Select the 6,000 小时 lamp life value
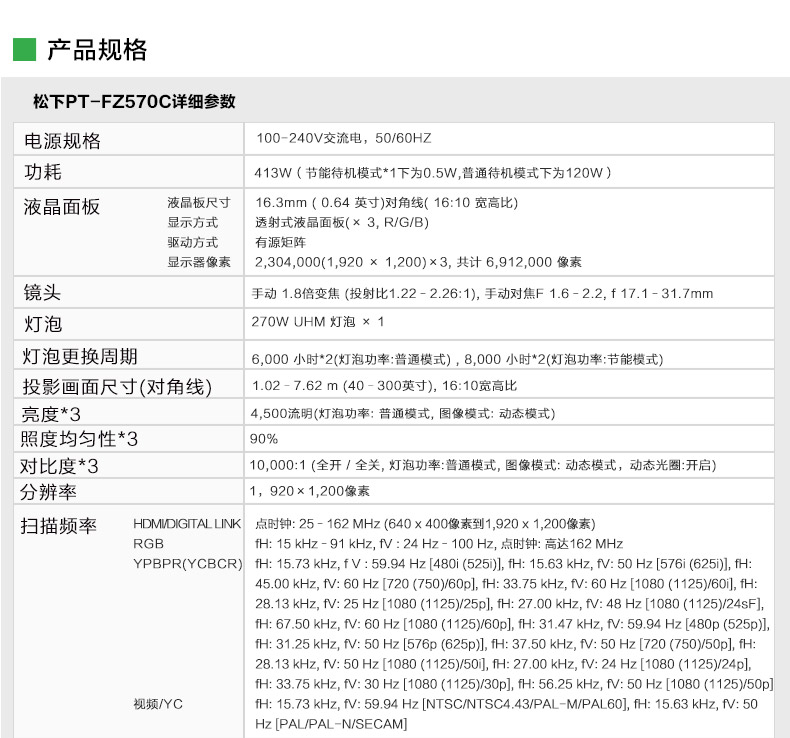This screenshot has width=790, height=738. tap(457, 359)
